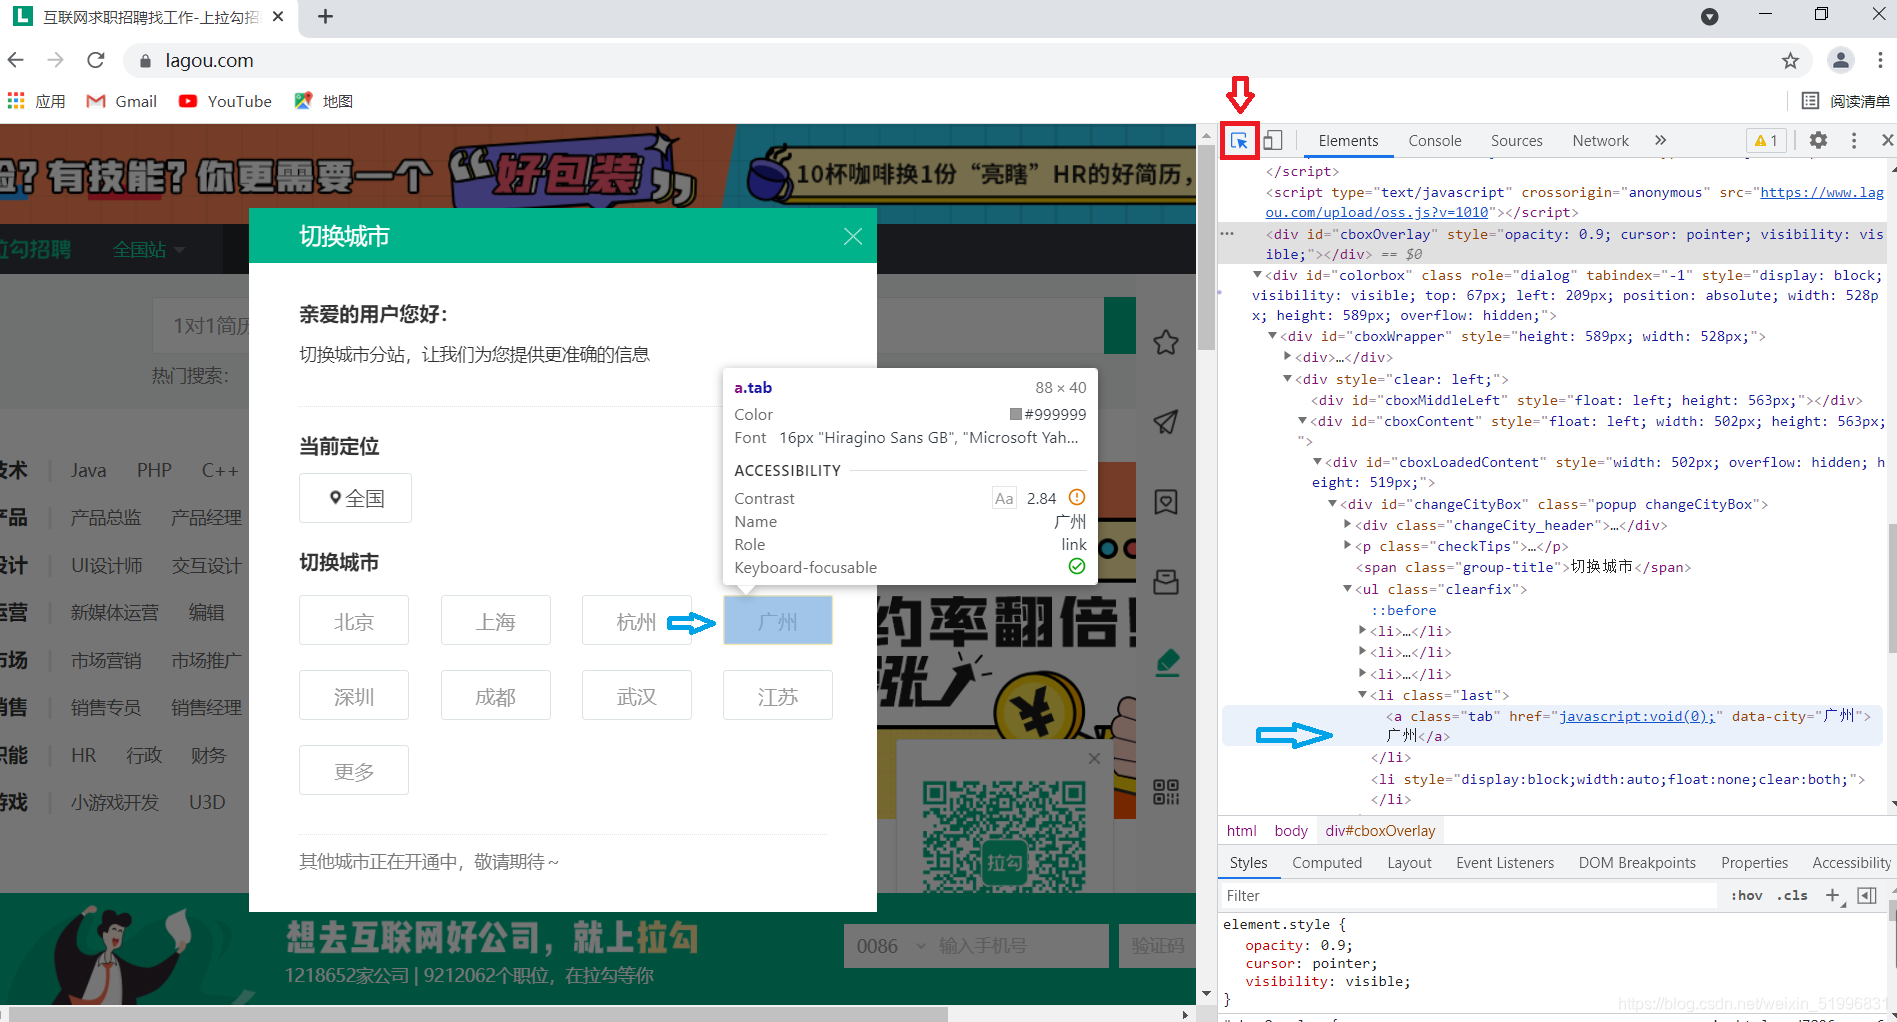
Task: Open tab search dropdown arrow
Action: 1710,17
